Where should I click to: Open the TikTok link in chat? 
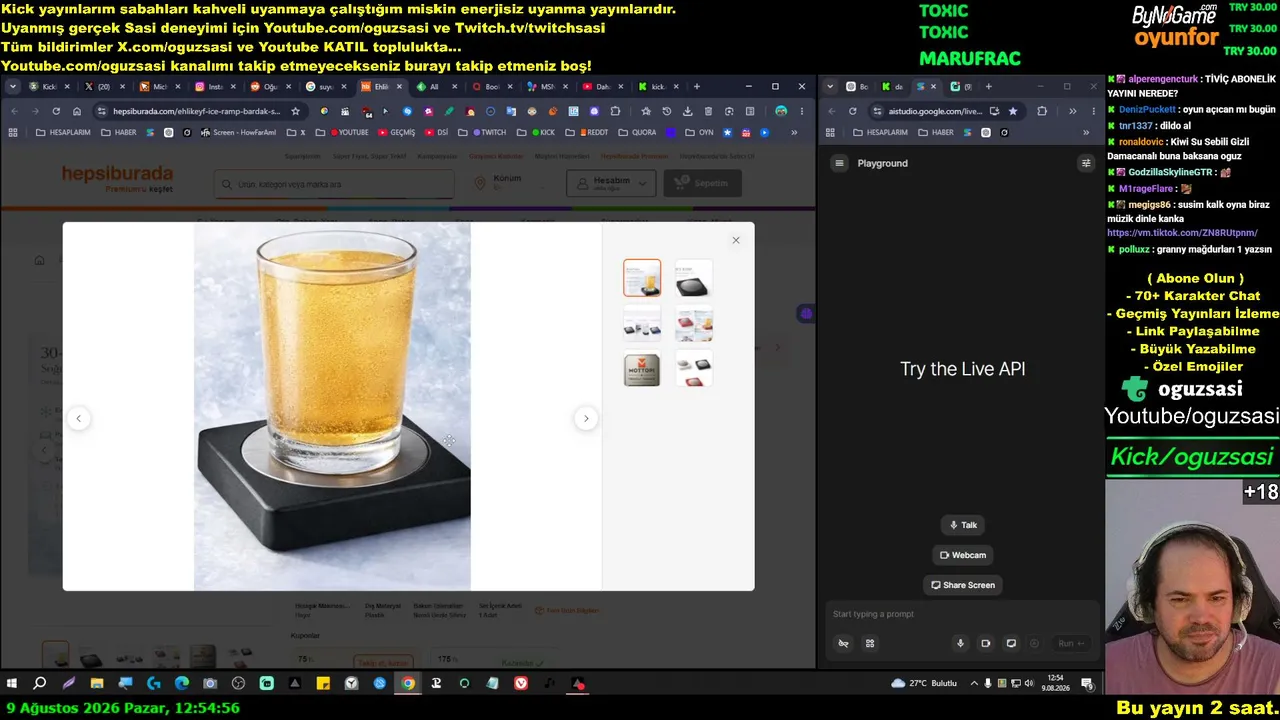1182,233
